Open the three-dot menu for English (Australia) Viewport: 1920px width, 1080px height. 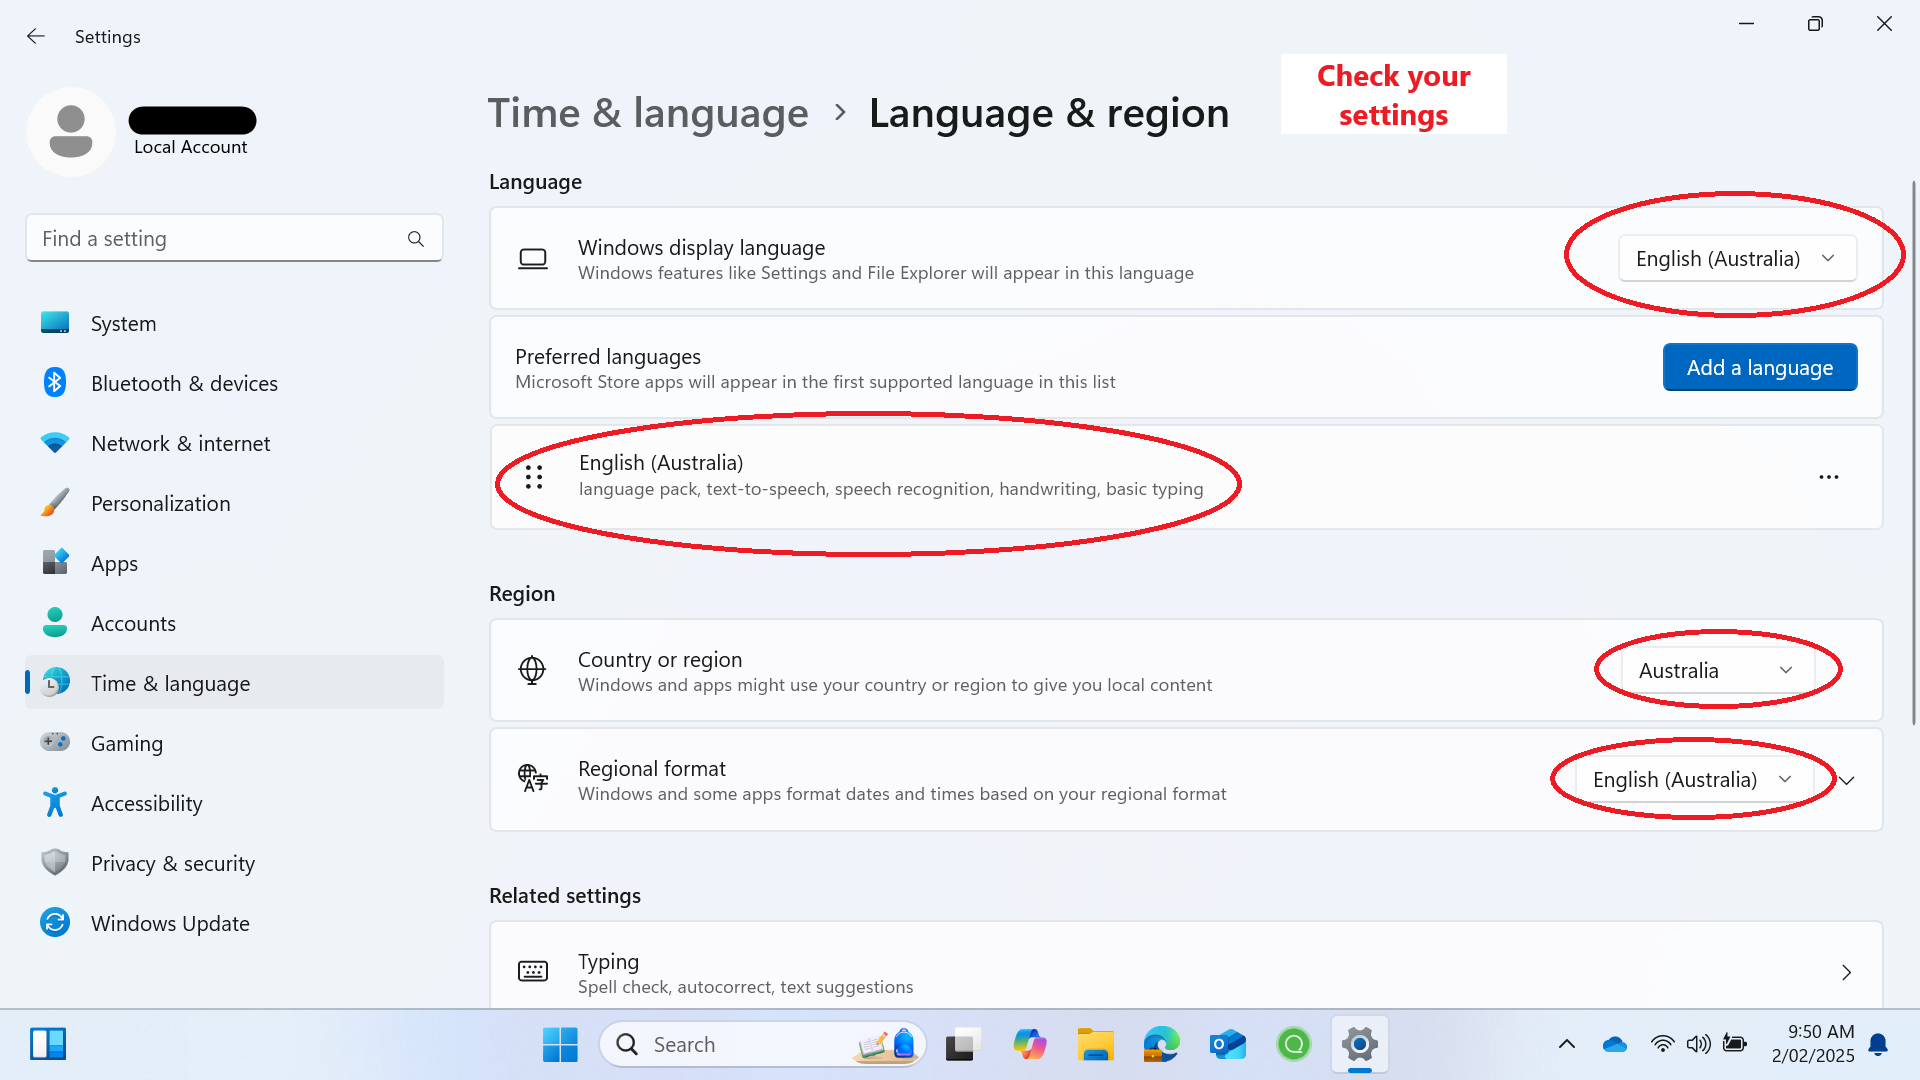click(1828, 477)
